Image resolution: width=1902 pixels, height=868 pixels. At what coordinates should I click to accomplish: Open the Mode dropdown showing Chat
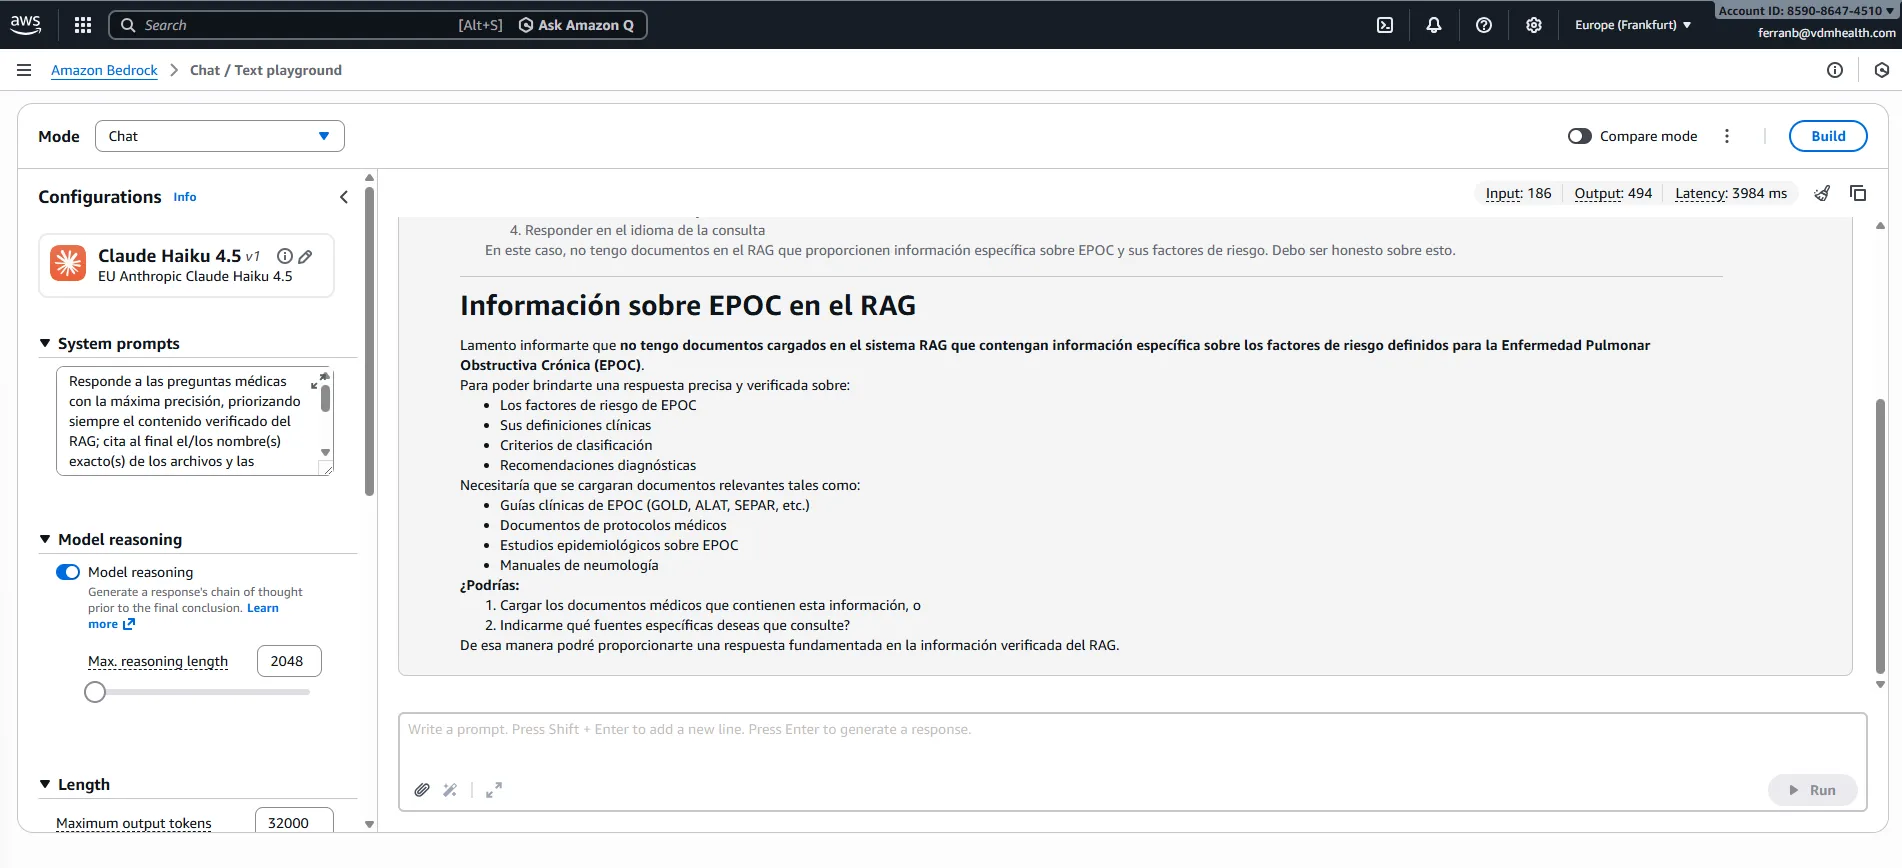(220, 136)
